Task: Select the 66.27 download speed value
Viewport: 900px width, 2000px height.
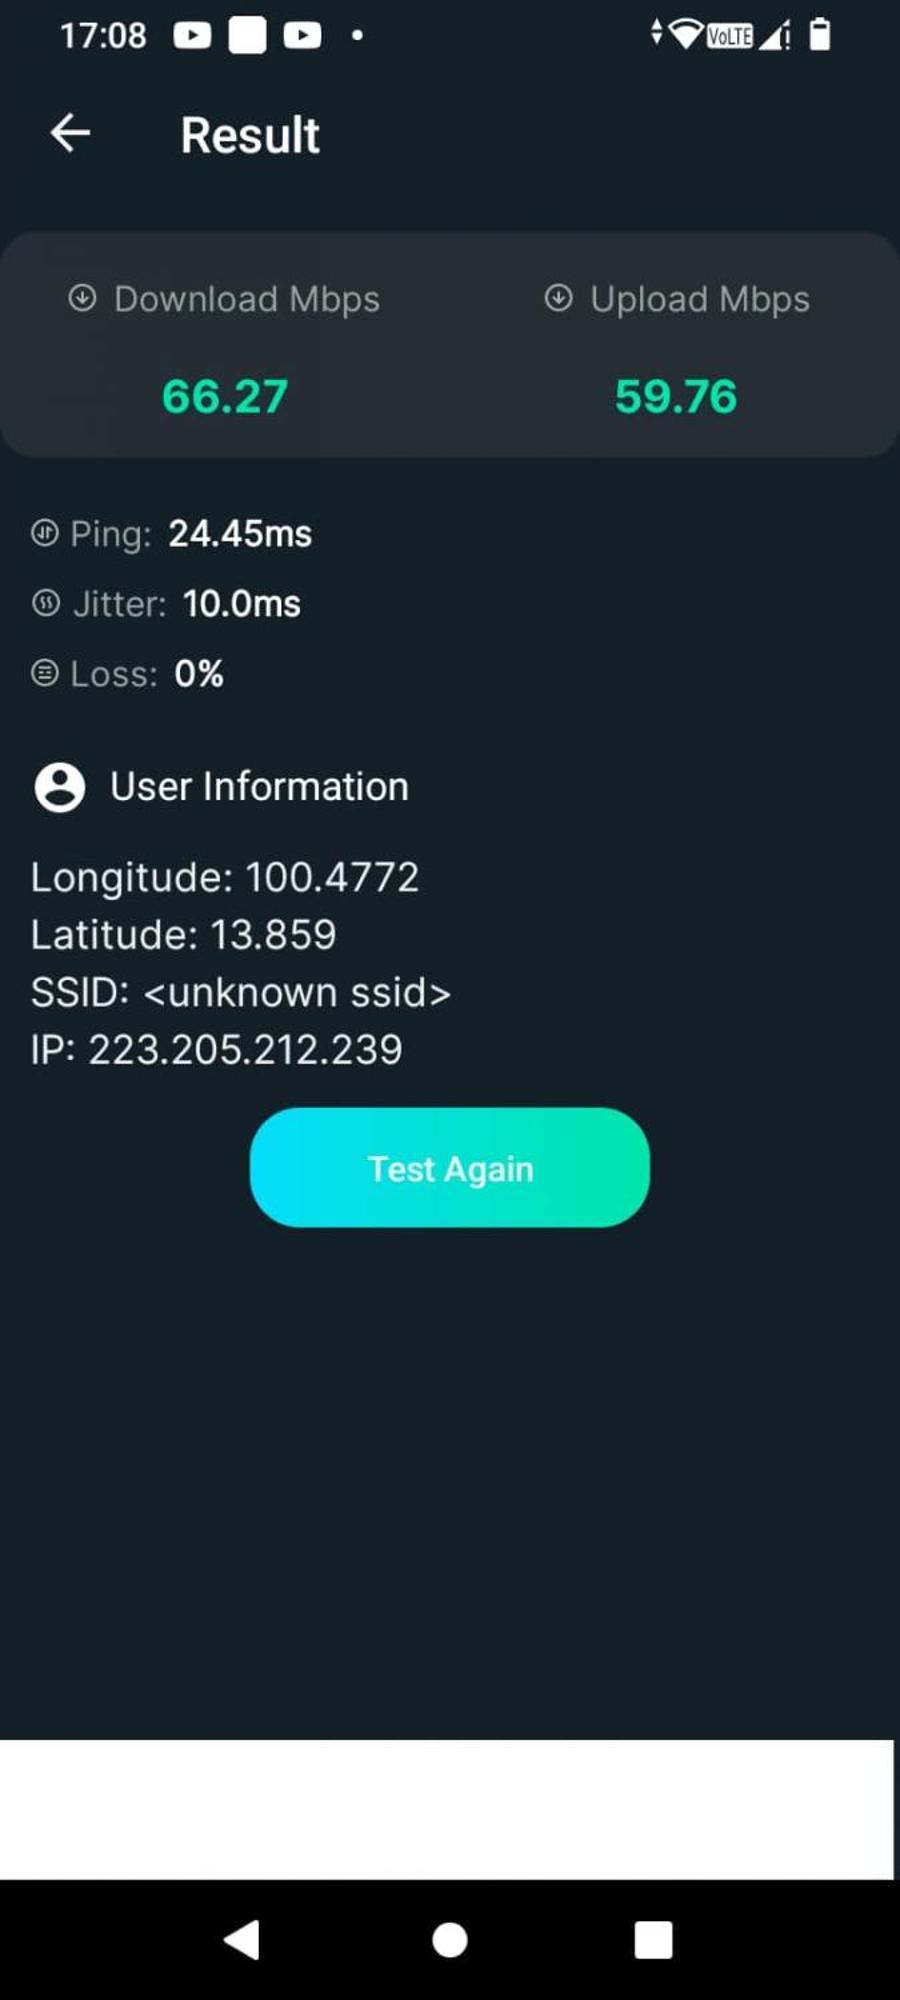Action: tap(225, 397)
